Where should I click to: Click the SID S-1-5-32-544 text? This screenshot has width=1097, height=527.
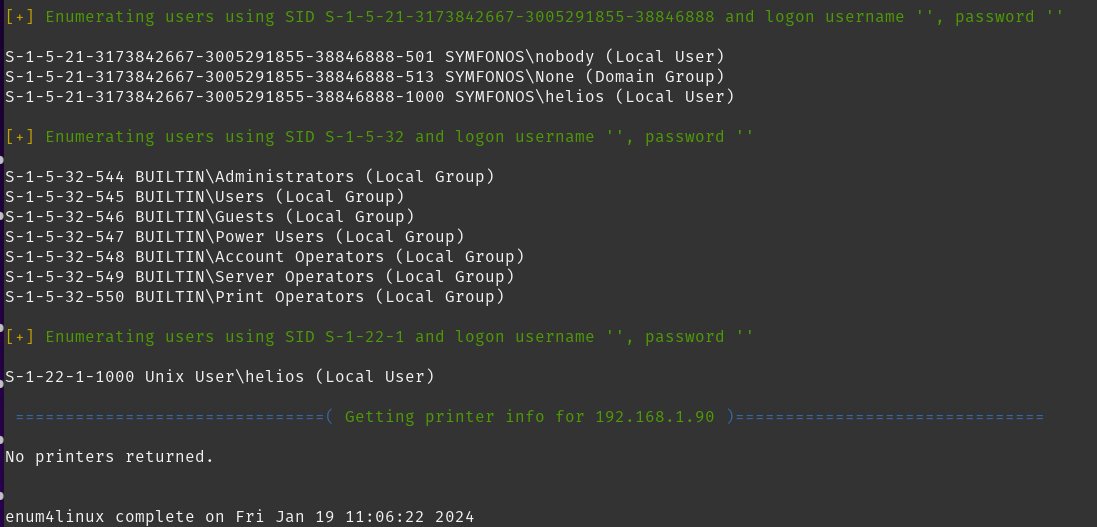(x=65, y=176)
